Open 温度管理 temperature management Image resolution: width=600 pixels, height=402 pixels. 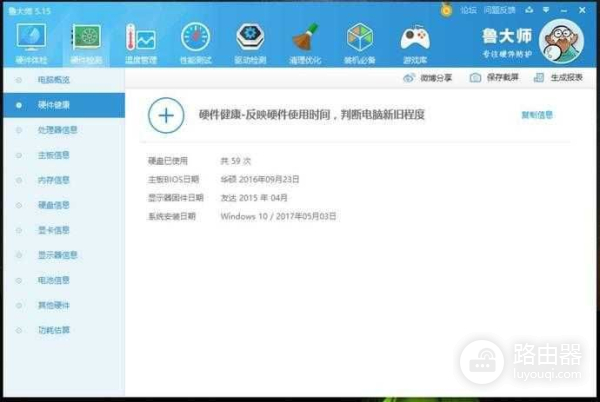coord(140,40)
